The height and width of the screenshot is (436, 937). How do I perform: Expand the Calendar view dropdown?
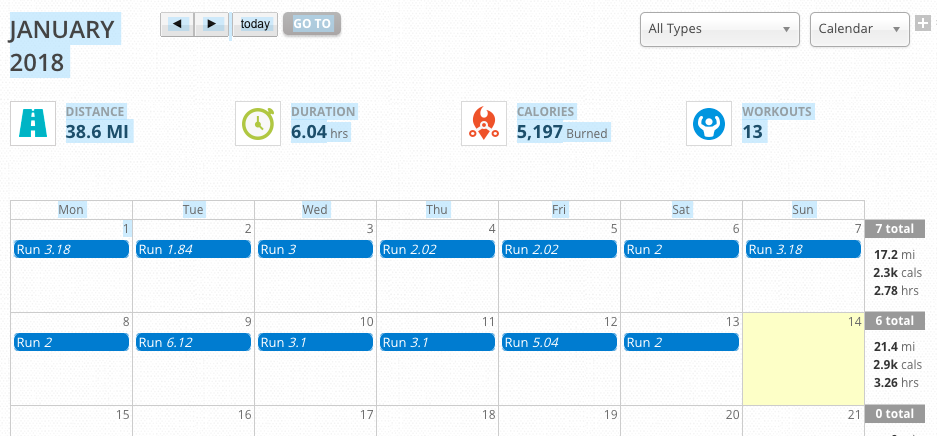coord(859,29)
